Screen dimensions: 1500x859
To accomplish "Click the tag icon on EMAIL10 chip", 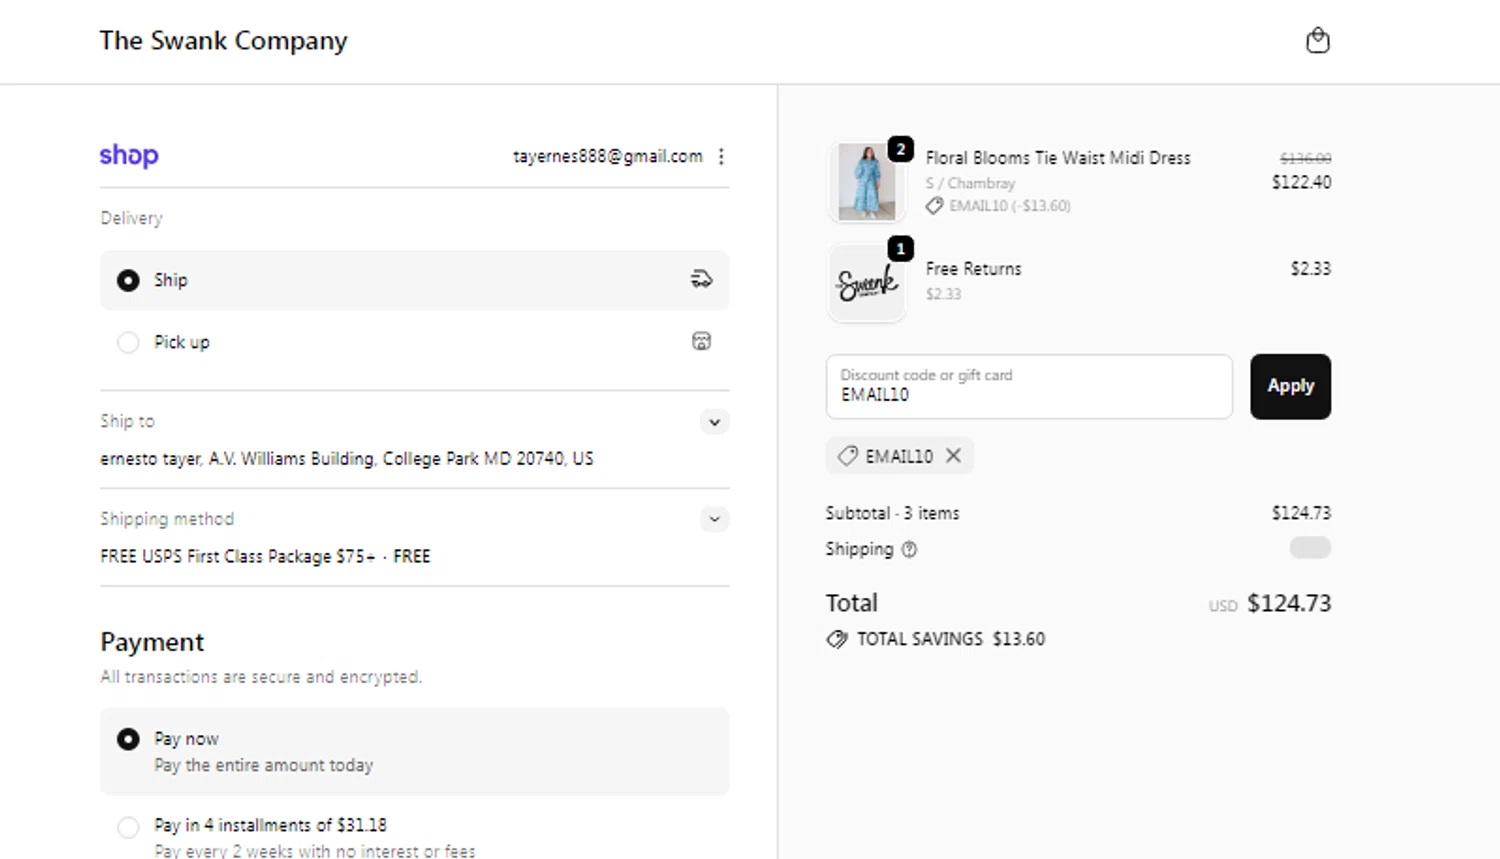I will click(847, 455).
